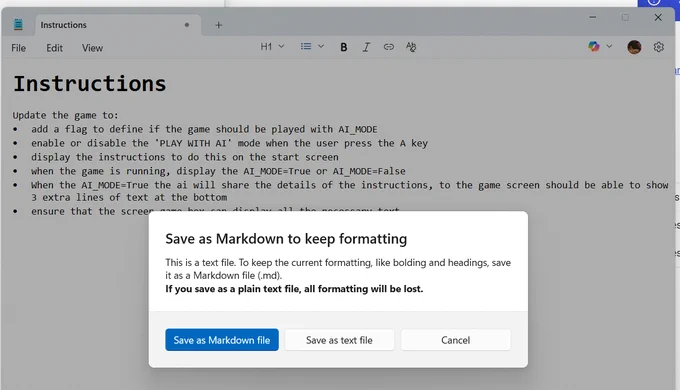Open the View menu
The width and height of the screenshot is (680, 390).
92,48
